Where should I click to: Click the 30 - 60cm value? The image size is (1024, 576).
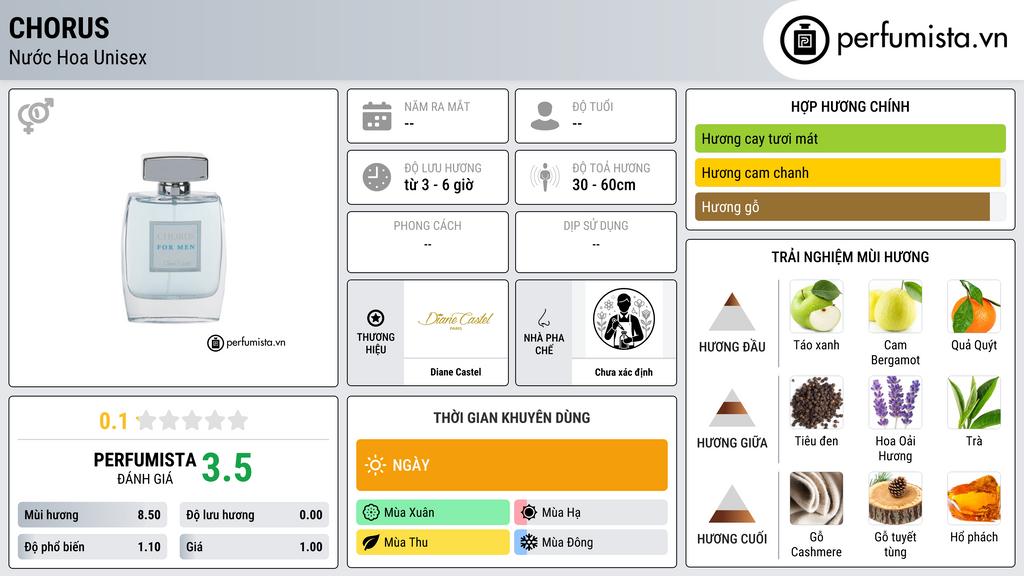(x=603, y=185)
